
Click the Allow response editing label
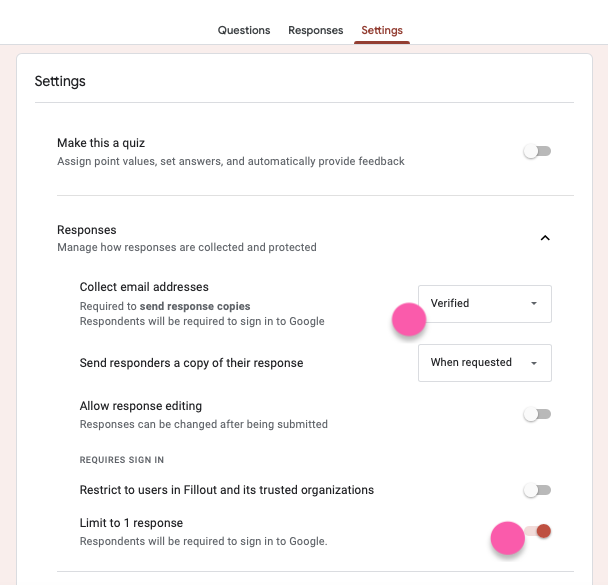point(141,406)
